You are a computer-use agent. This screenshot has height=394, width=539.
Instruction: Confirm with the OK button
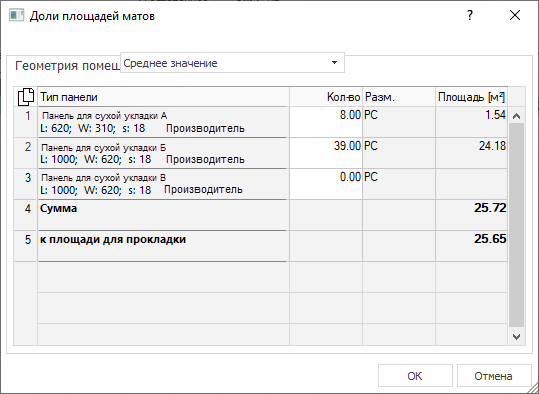point(415,376)
